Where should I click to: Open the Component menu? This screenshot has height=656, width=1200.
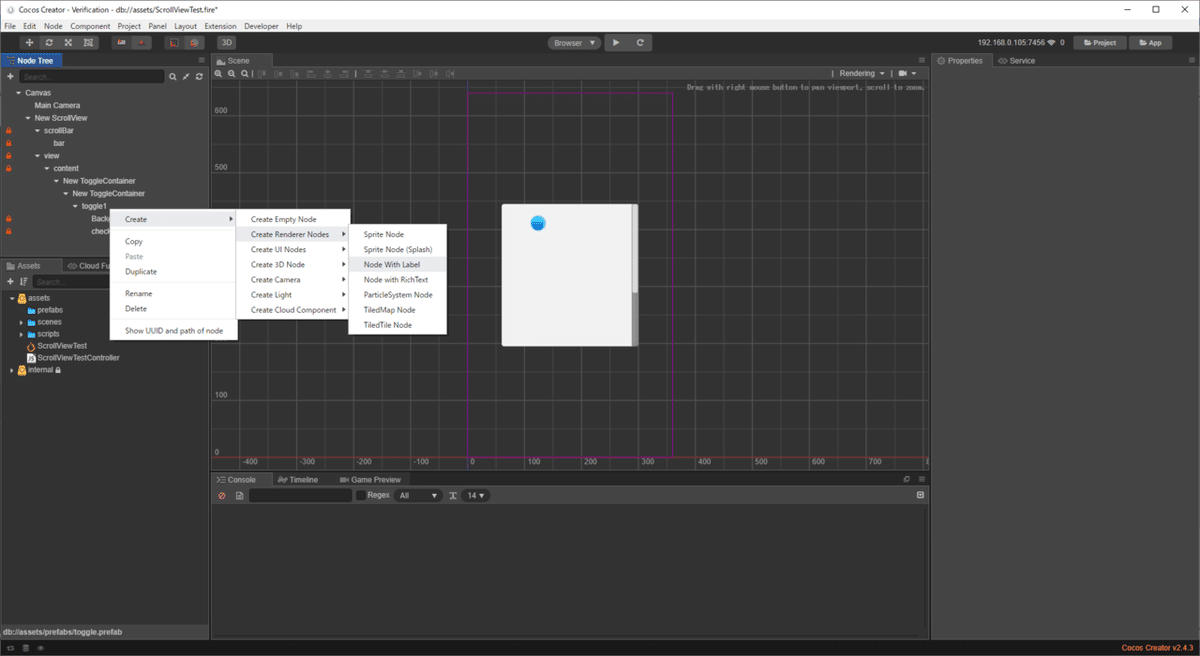pos(90,26)
